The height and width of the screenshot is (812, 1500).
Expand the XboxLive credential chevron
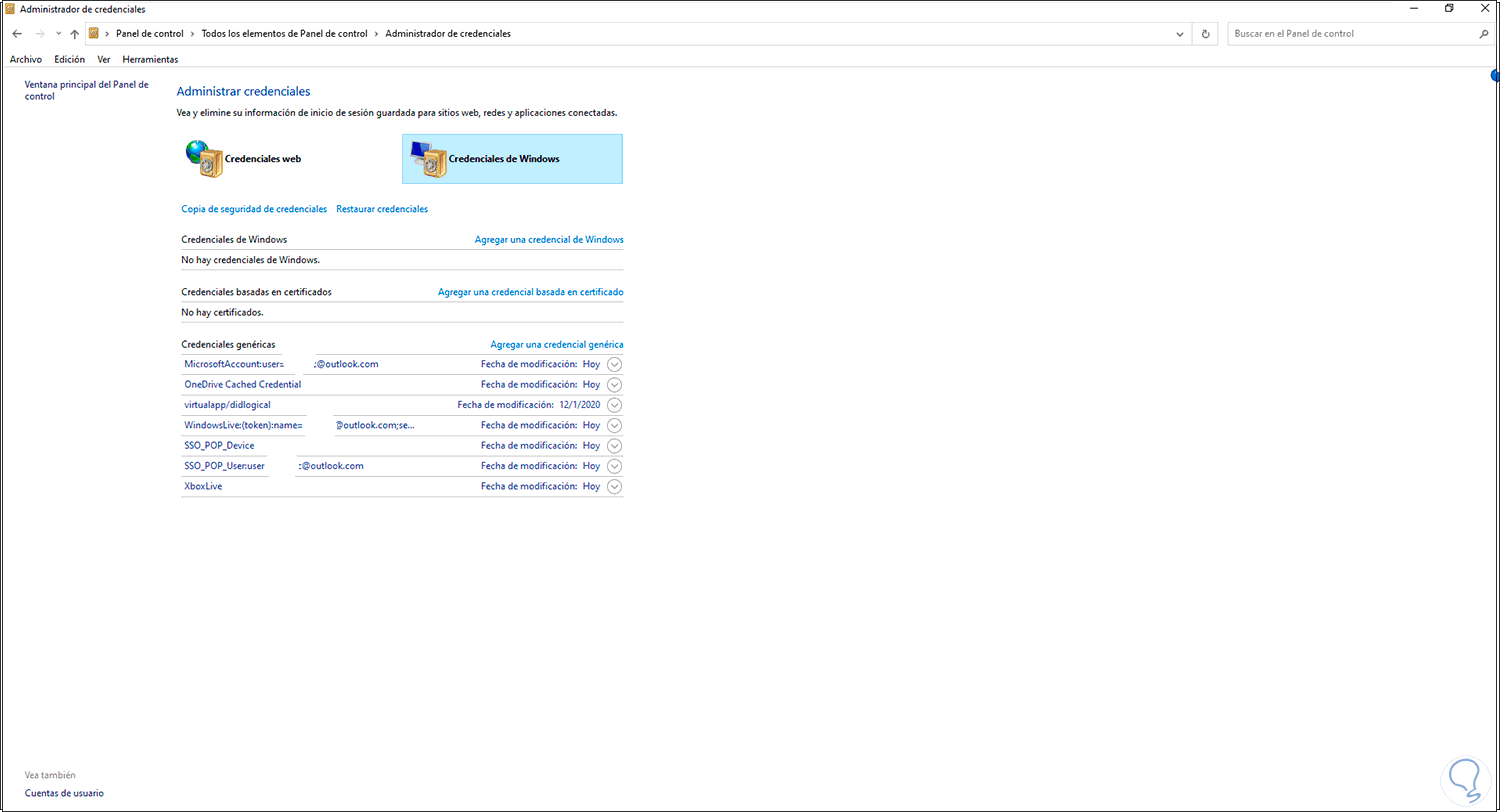pyautogui.click(x=615, y=486)
